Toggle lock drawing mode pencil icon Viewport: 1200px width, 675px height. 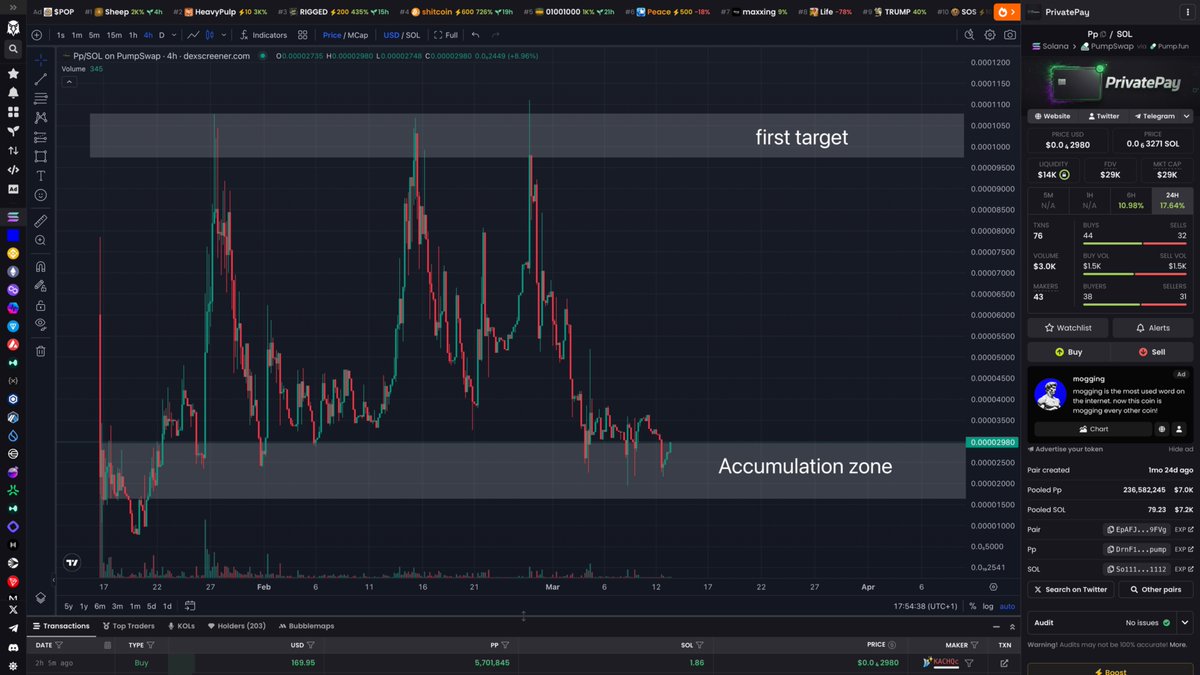(x=41, y=286)
